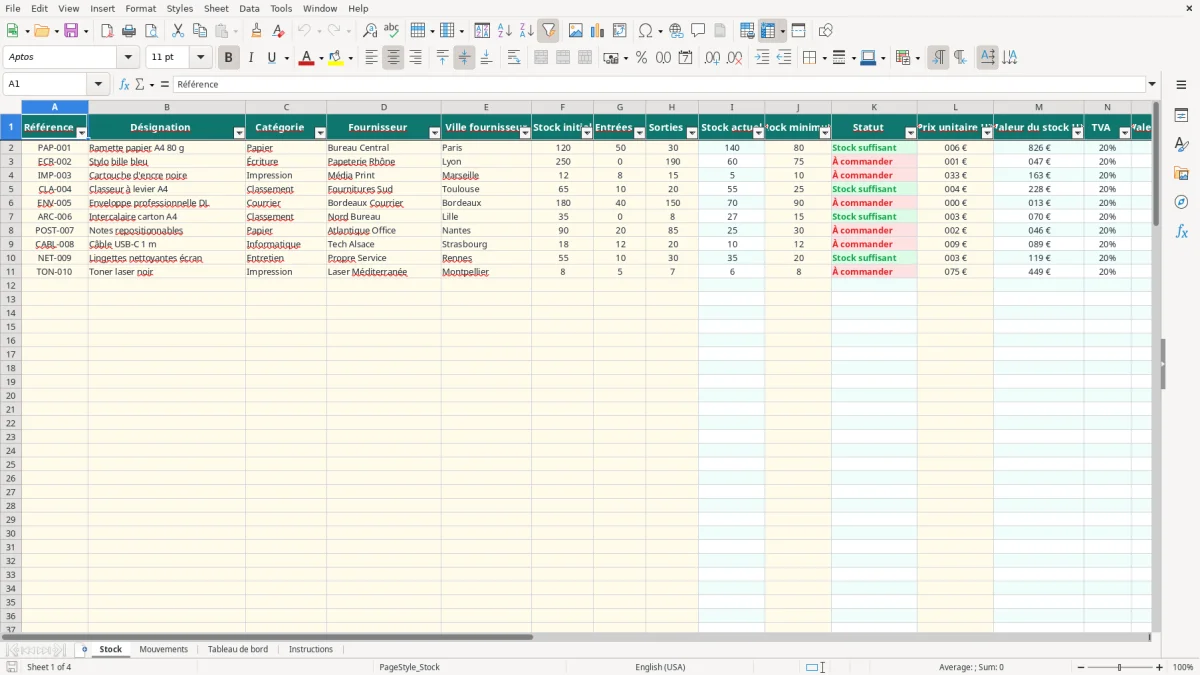This screenshot has height=675, width=1200.
Task: Toggle Center Vertically alignment
Action: point(464,58)
